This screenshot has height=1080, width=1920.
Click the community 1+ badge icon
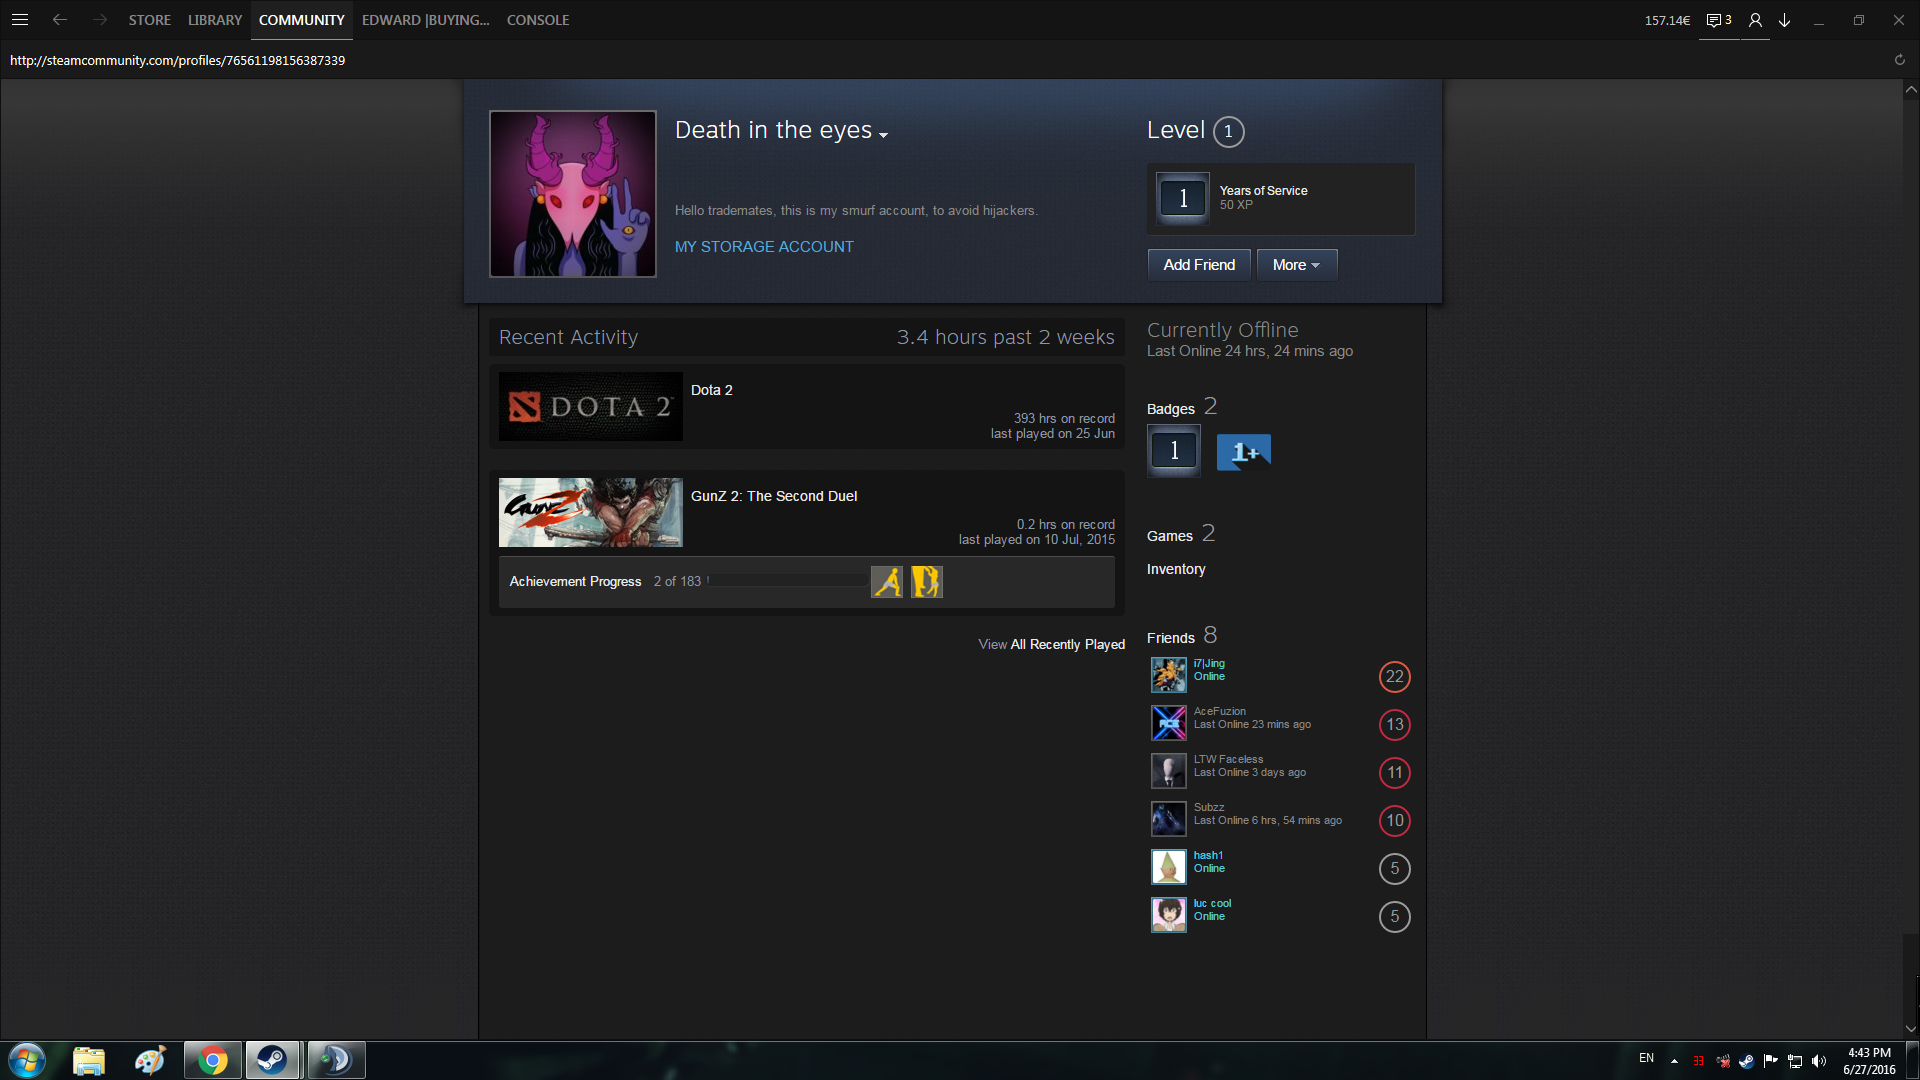coord(1243,451)
